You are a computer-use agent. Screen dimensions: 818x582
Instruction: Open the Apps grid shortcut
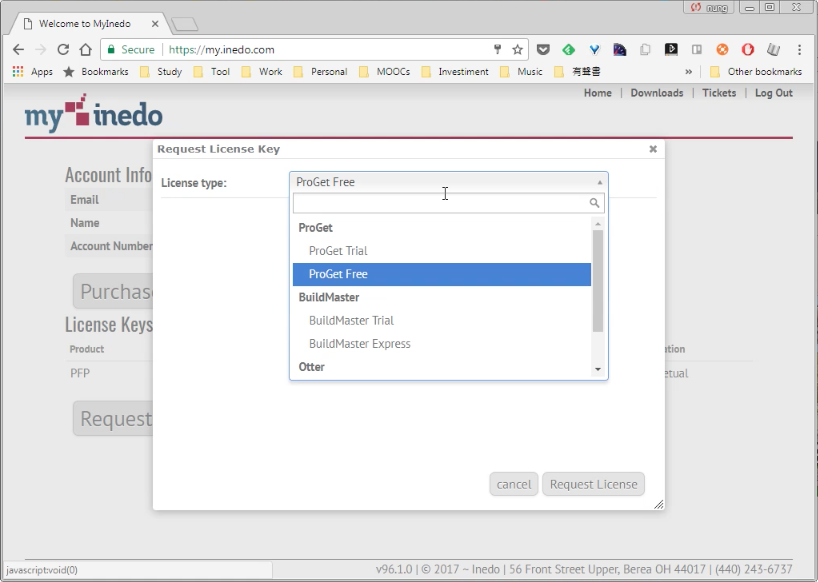point(32,71)
